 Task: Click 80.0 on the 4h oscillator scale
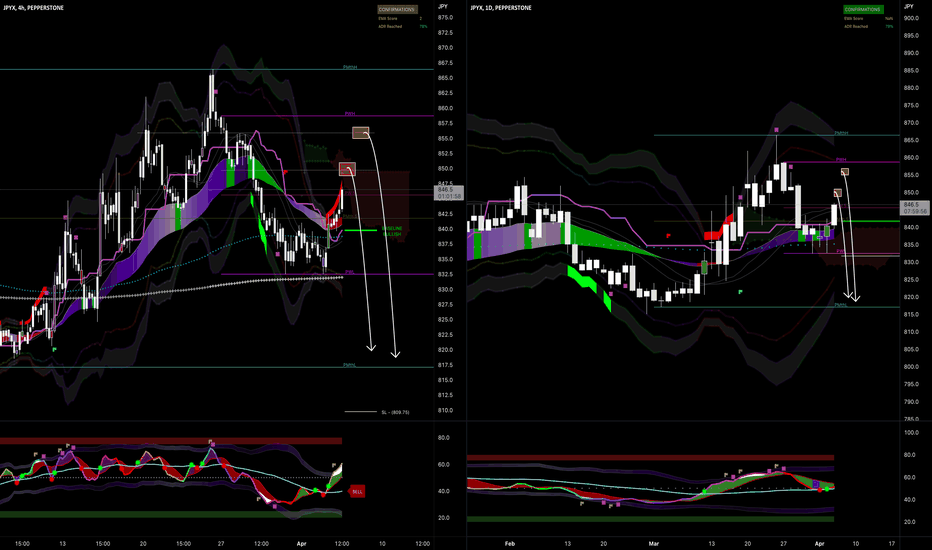[444, 438]
